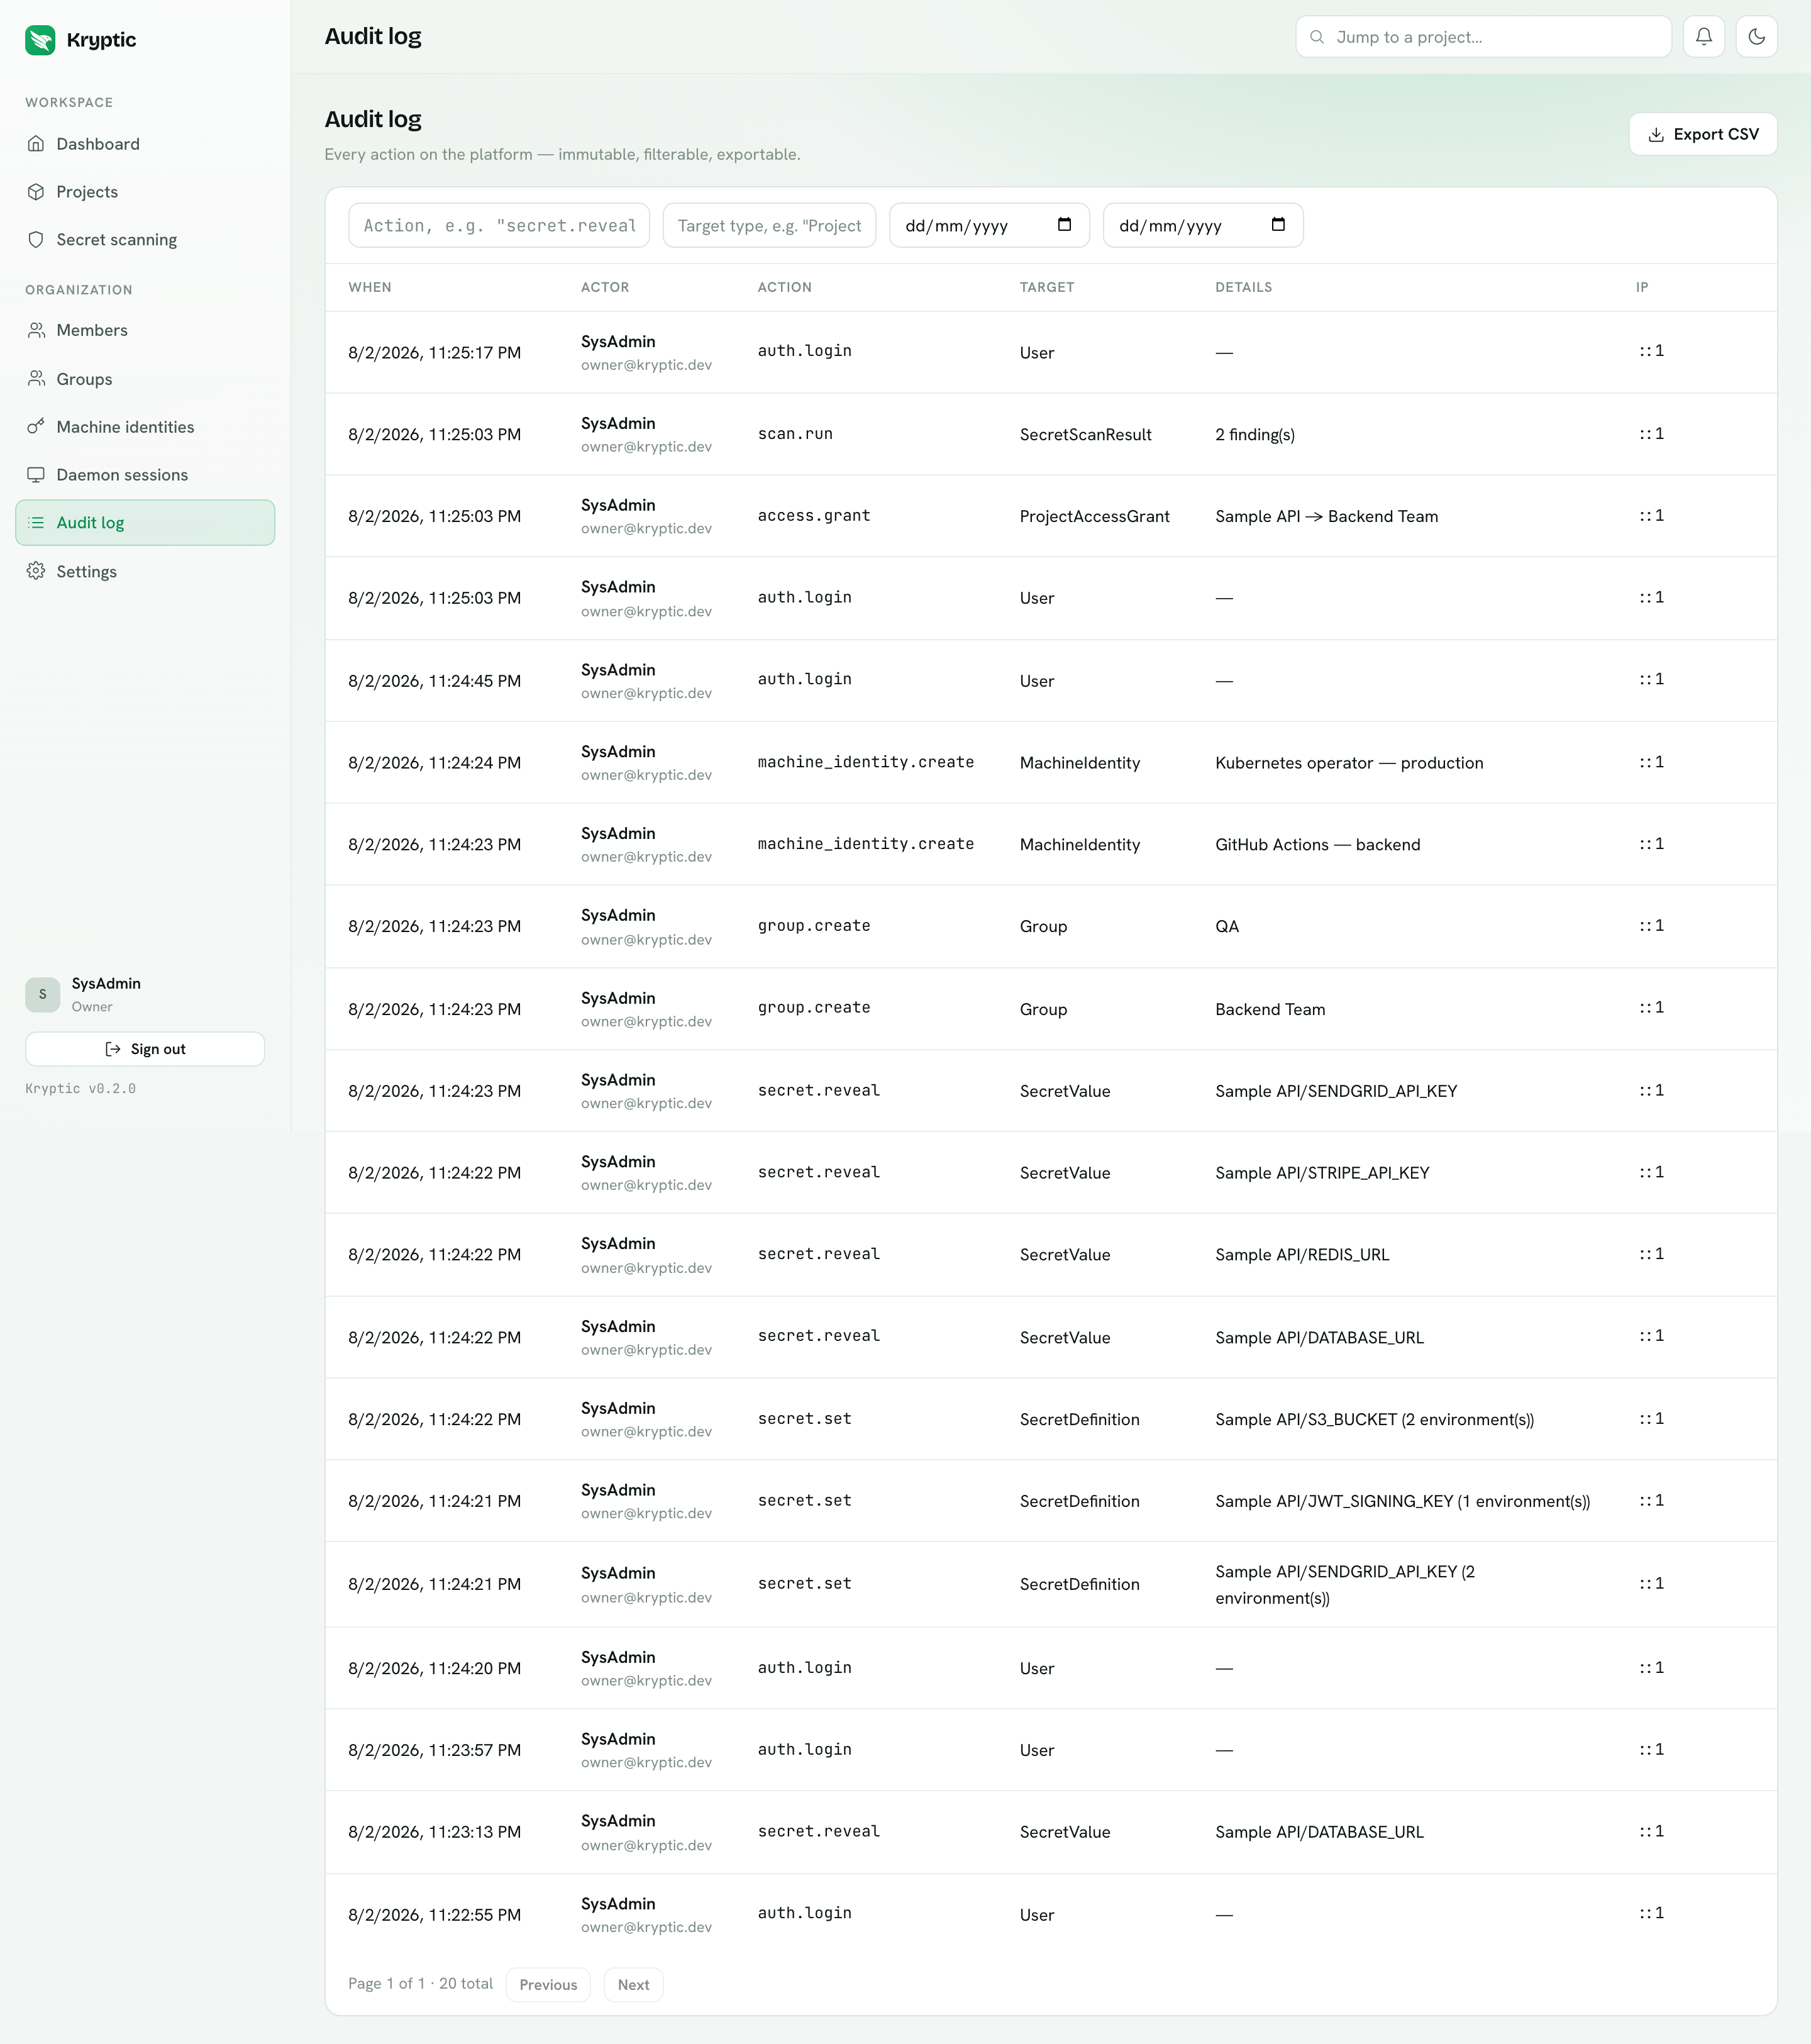Click the search magnifier icon
Image resolution: width=1811 pixels, height=2044 pixels.
click(1317, 37)
